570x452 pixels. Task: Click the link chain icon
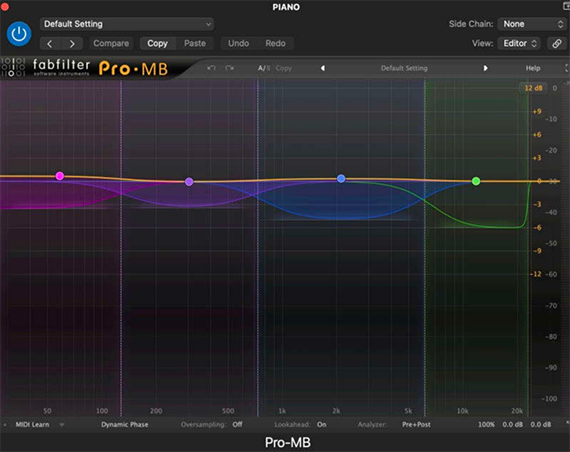(x=557, y=43)
